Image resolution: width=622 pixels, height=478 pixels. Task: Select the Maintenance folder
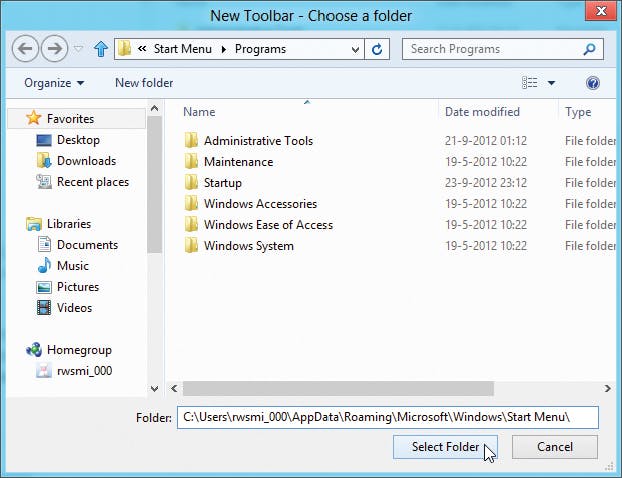click(x=238, y=162)
